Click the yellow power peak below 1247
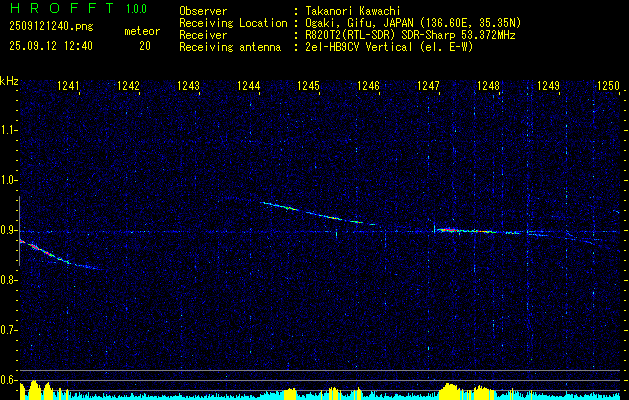This screenshot has width=629, height=400. click(x=450, y=391)
